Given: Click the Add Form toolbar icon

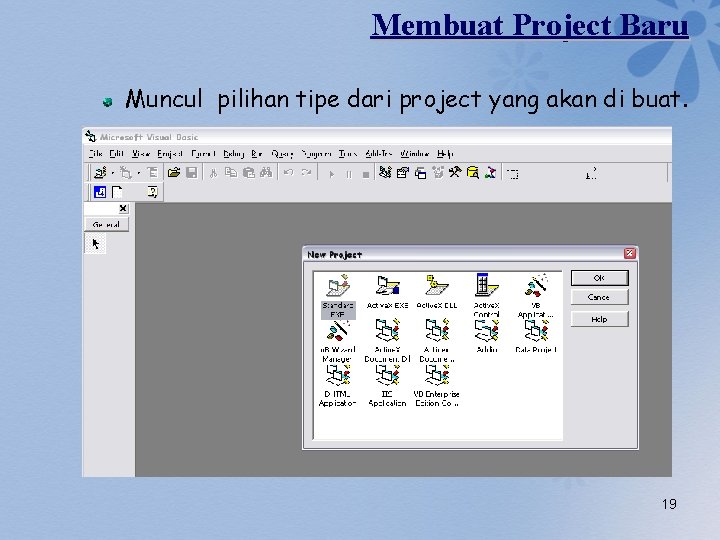Looking at the screenshot, I should pos(125,173).
